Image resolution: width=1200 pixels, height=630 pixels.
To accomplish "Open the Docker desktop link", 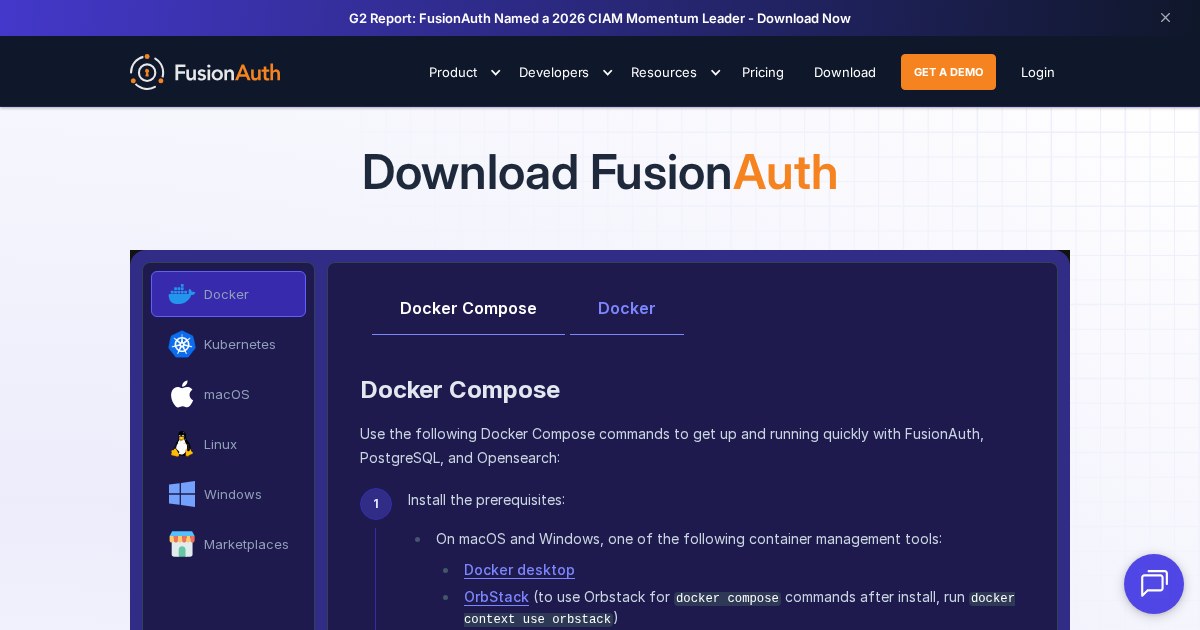I will [x=519, y=570].
